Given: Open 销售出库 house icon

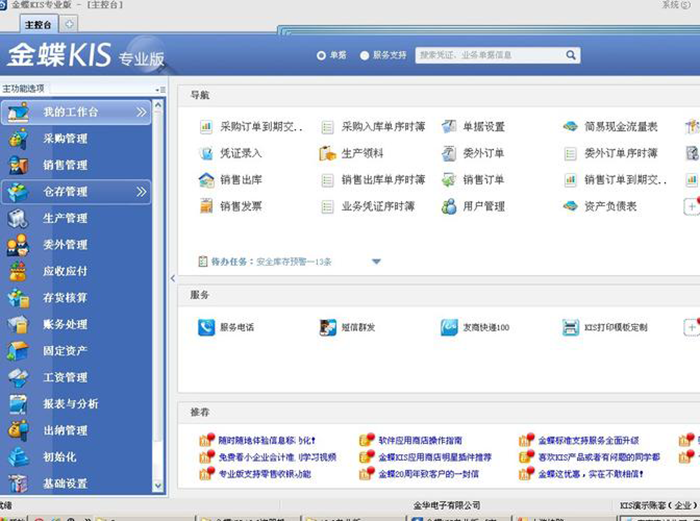Looking at the screenshot, I should (206, 180).
